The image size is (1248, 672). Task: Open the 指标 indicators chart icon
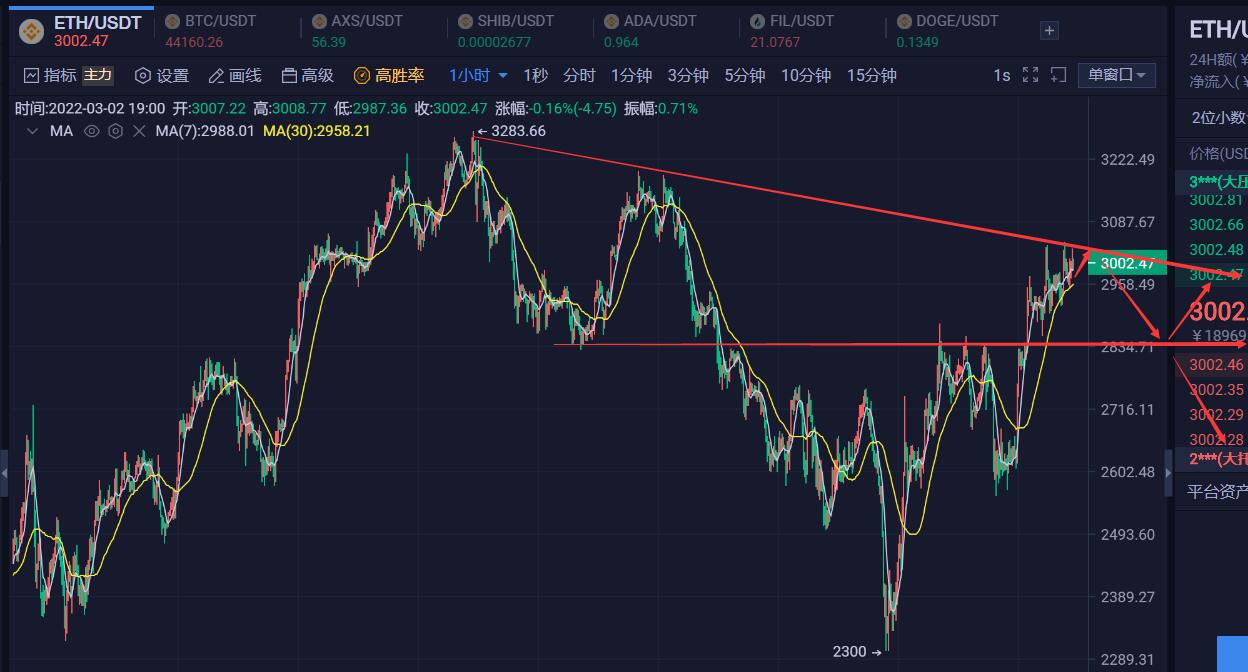coord(31,75)
